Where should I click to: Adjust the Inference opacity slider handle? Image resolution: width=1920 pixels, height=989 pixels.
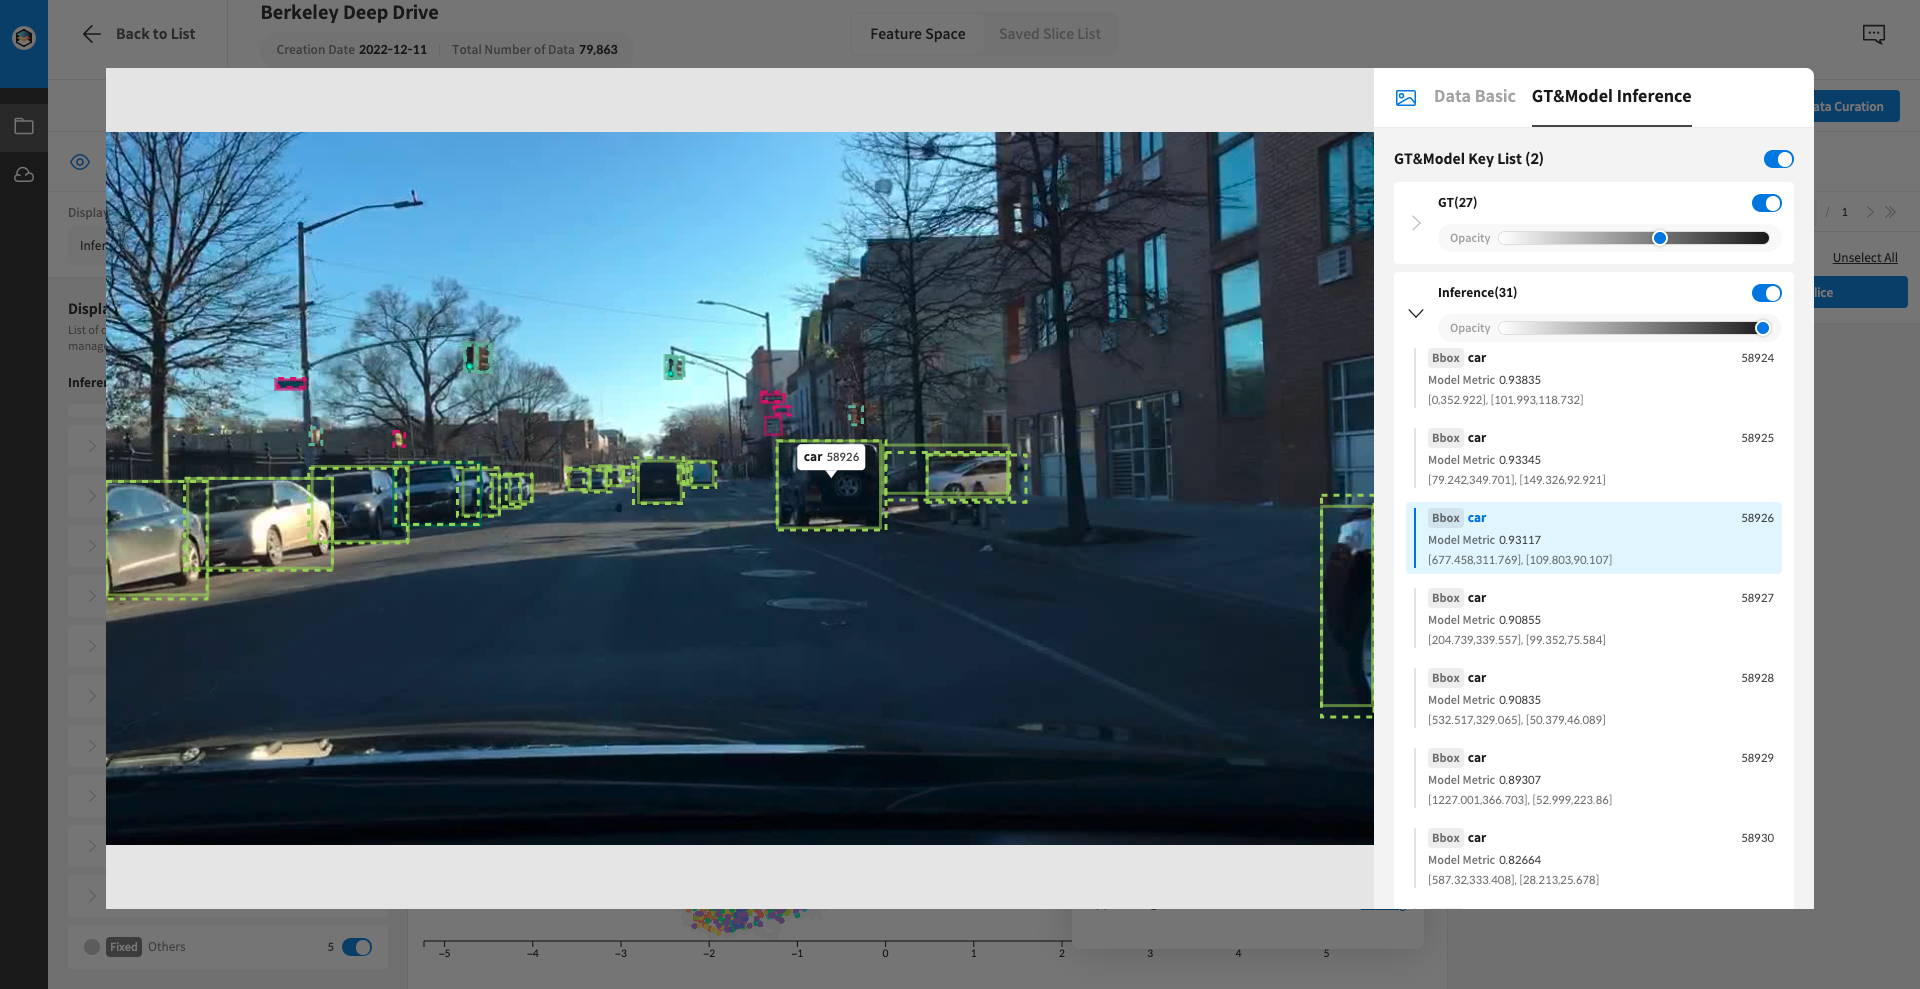[1762, 328]
